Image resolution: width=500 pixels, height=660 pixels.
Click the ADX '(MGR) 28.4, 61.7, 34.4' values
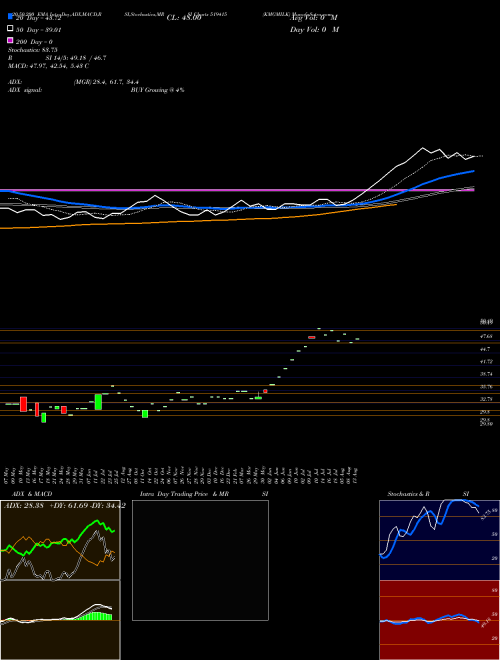coord(106,82)
